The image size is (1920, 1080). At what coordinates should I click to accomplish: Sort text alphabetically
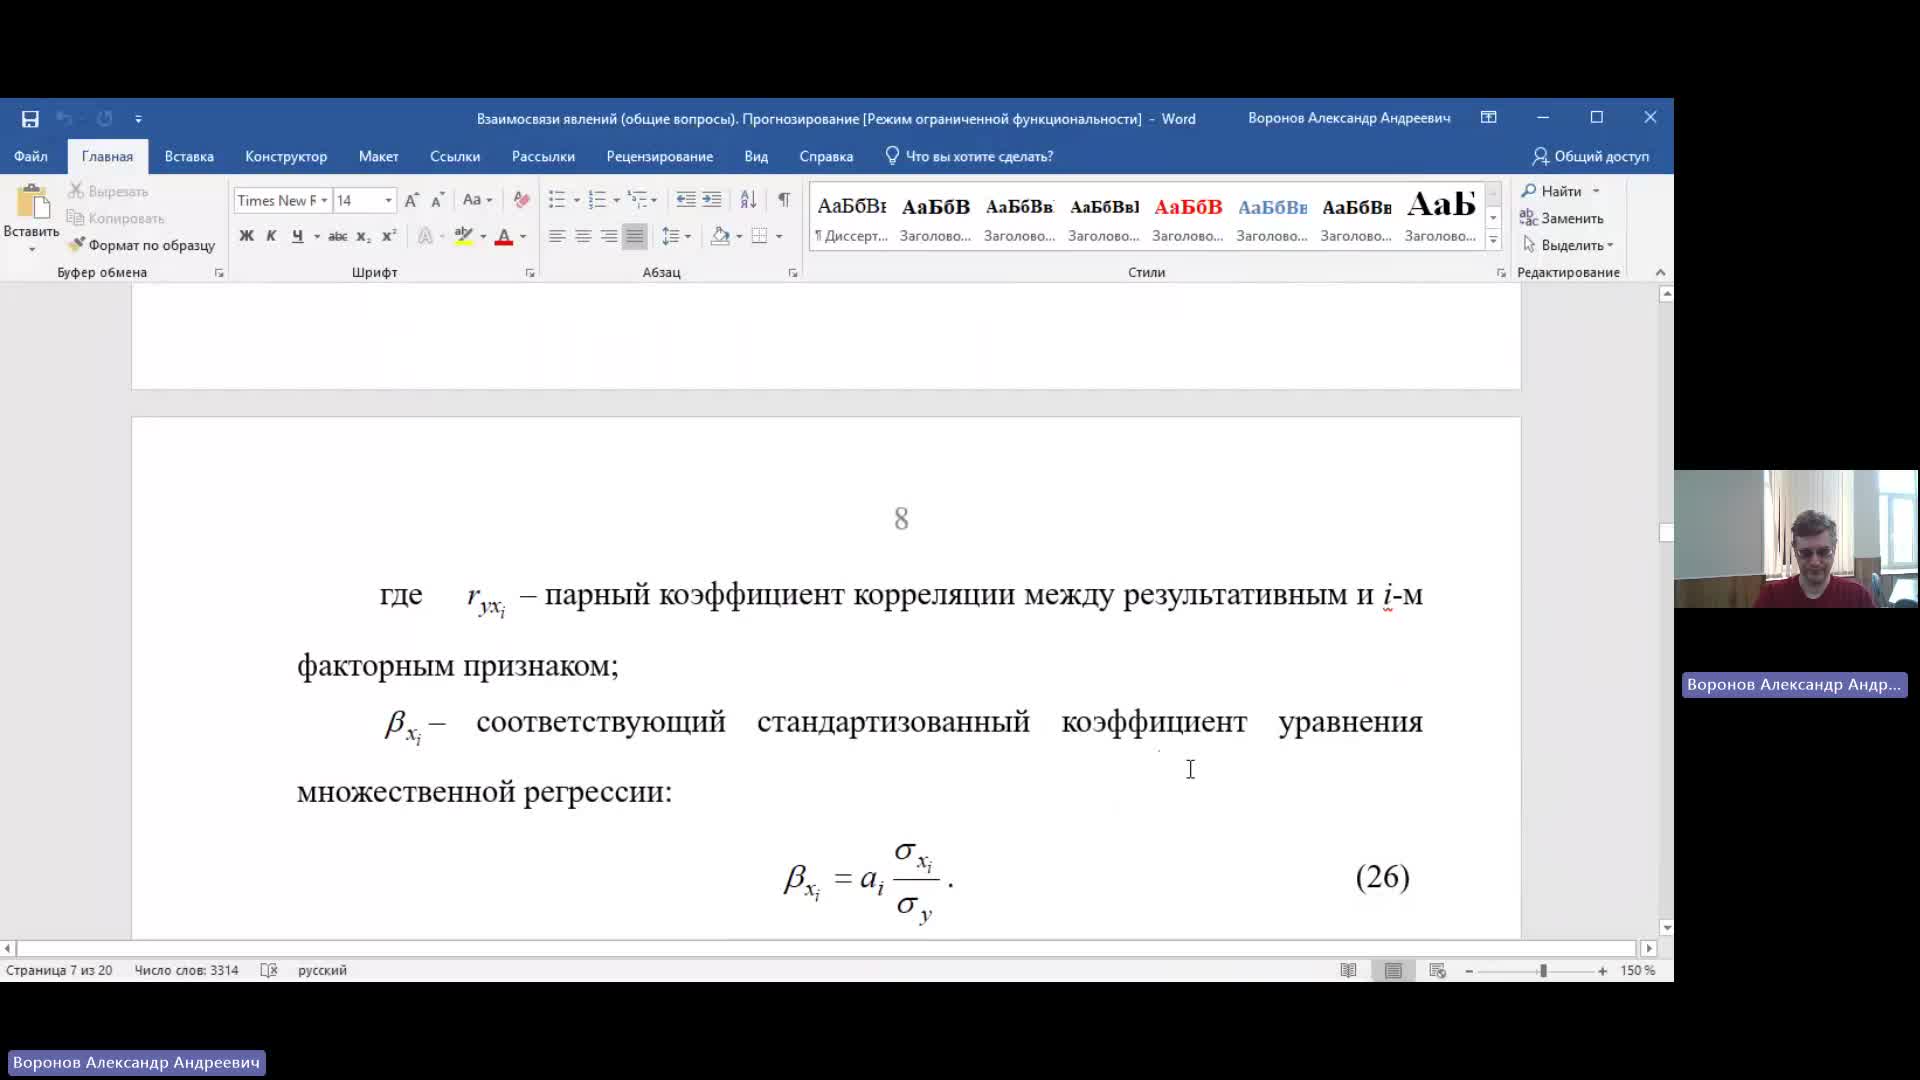click(748, 200)
